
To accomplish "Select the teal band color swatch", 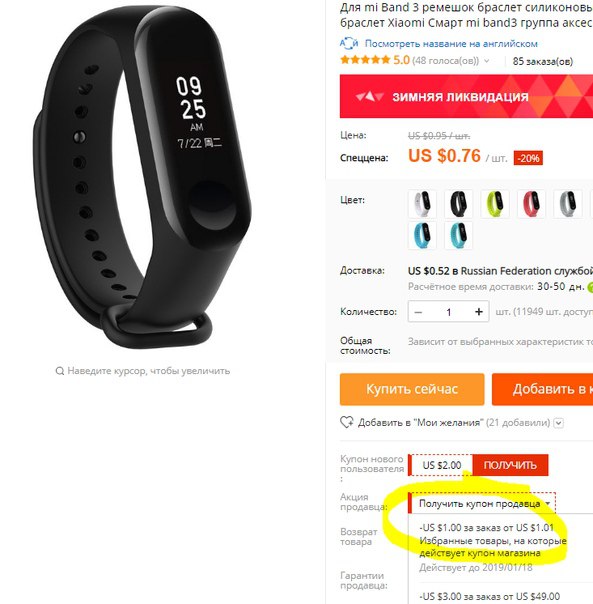I will pyautogui.click(x=458, y=235).
